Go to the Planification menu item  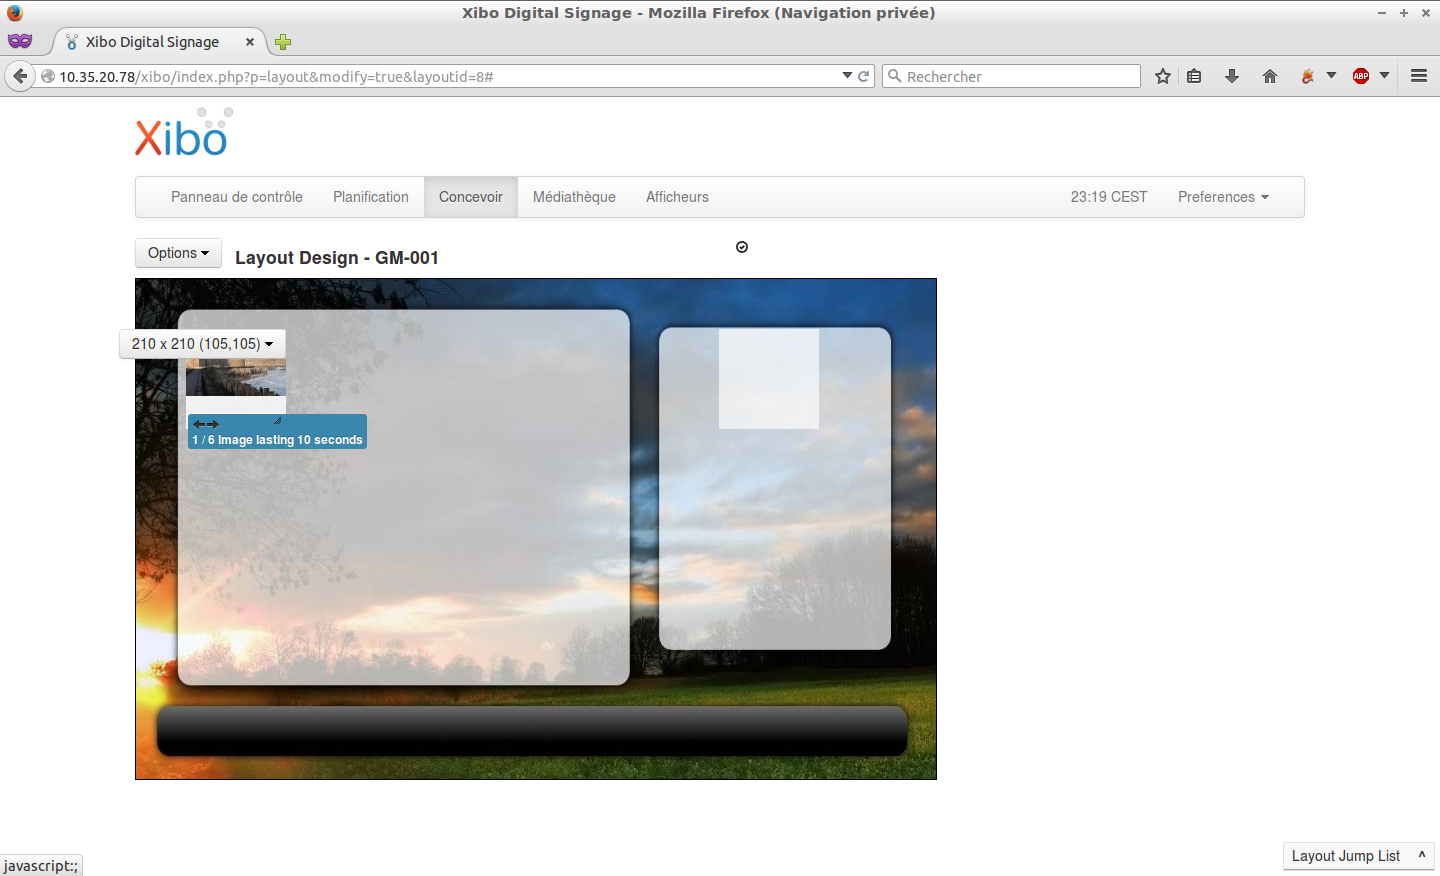pos(370,197)
